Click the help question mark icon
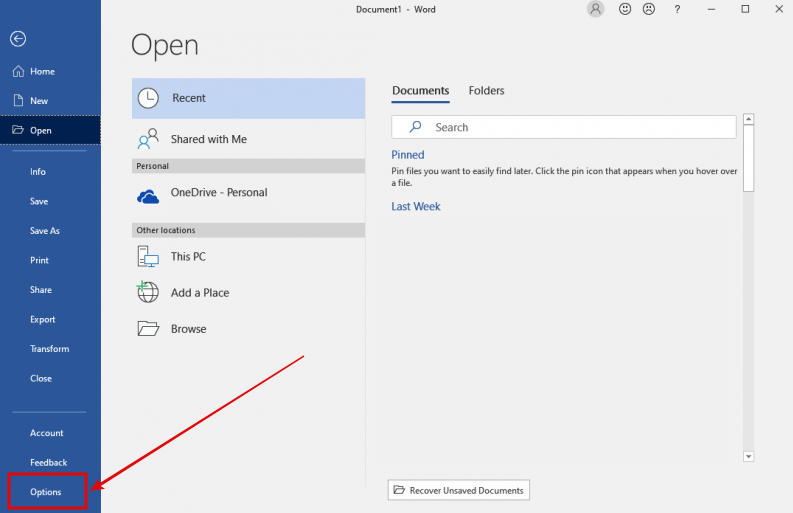 click(677, 9)
